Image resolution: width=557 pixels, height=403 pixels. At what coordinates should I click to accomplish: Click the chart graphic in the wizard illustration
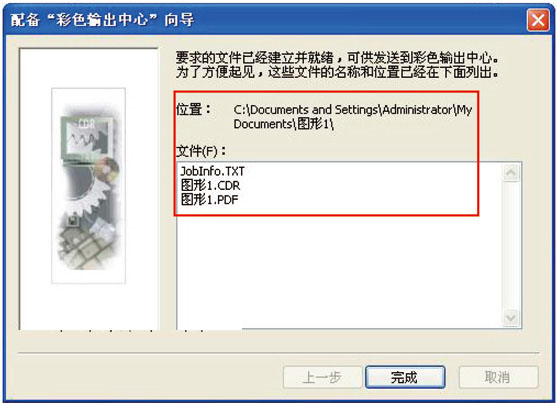(x=88, y=137)
